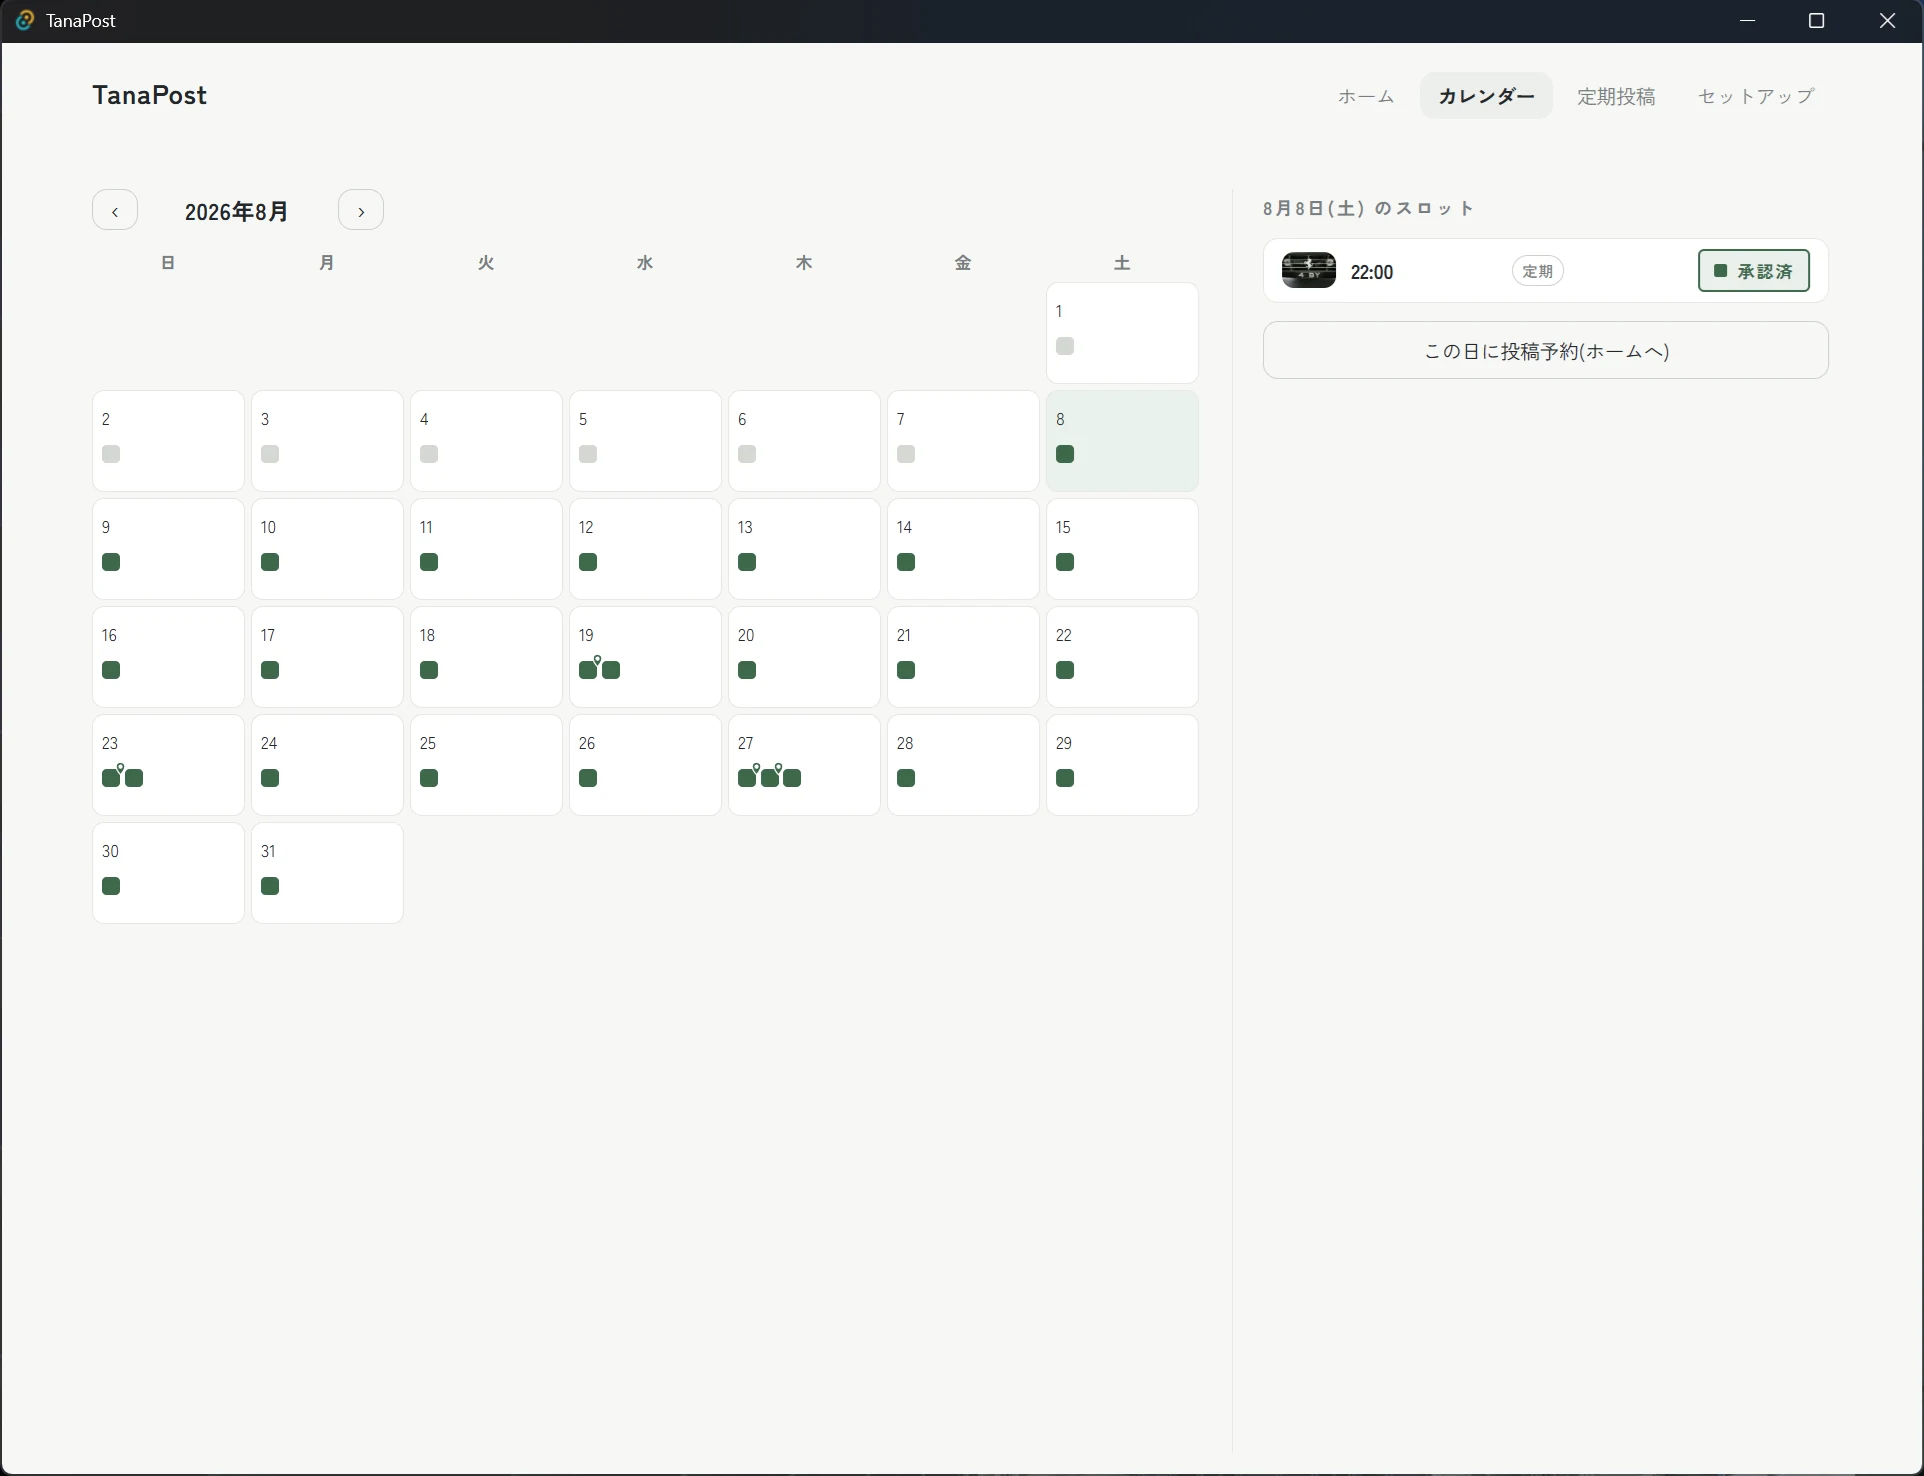
Task: Click the gray slot marker on August 1
Action: (1065, 347)
